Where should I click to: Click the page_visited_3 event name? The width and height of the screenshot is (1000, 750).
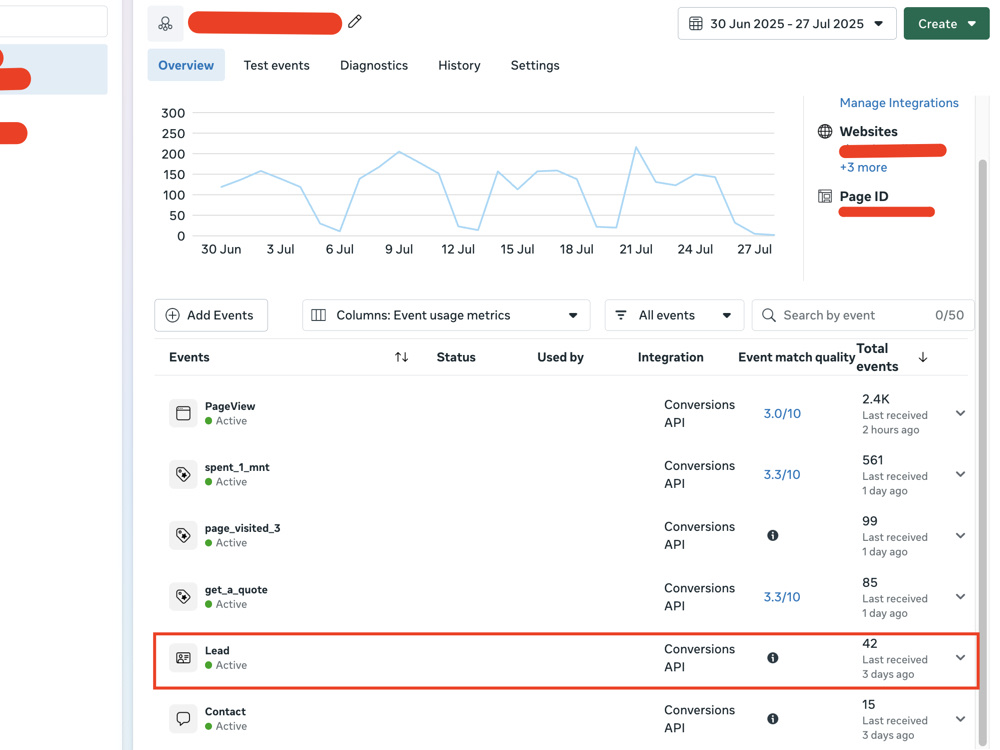coord(242,529)
